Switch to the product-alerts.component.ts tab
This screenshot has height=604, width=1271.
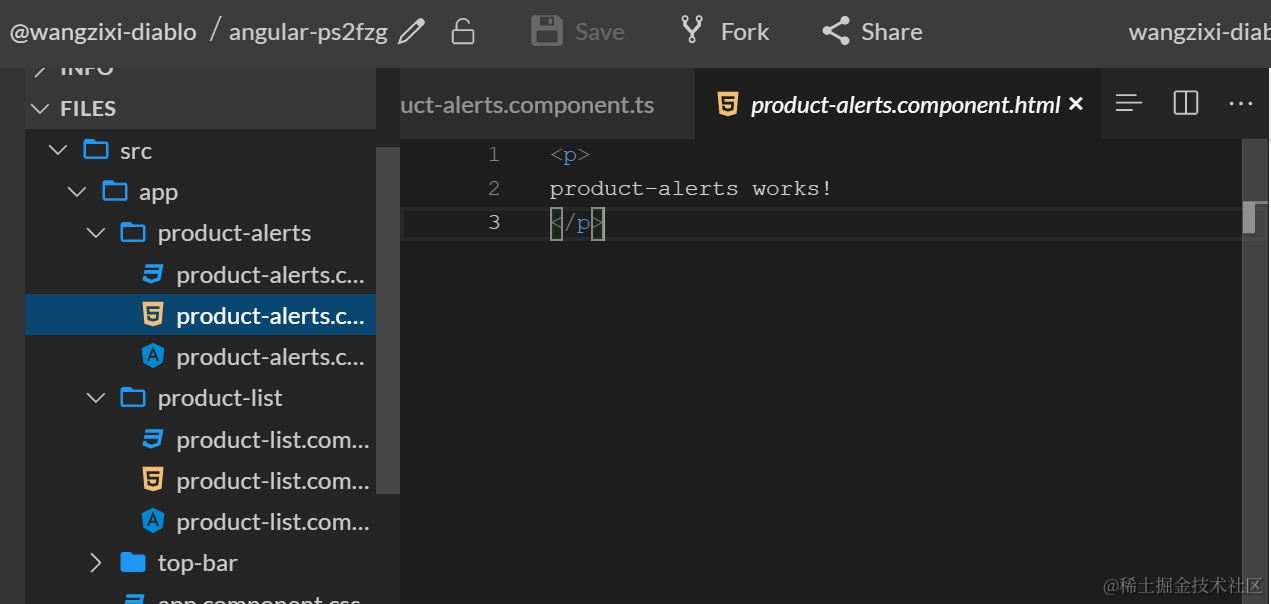pyautogui.click(x=527, y=105)
